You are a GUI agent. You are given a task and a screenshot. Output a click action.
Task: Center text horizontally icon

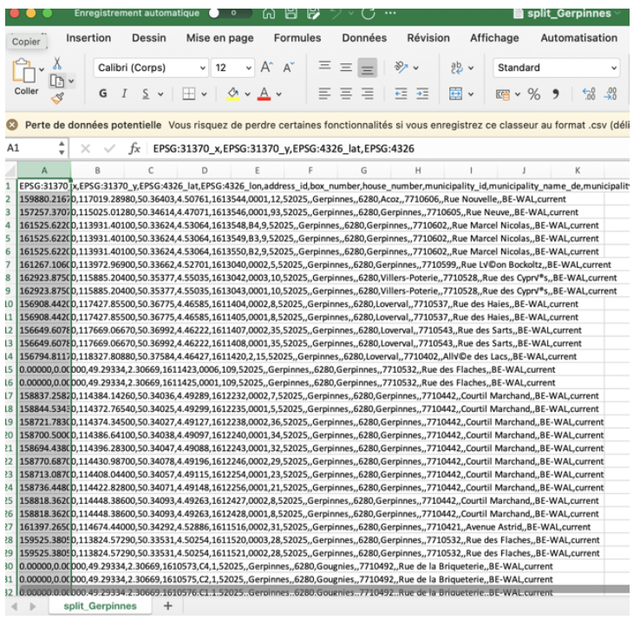coord(346,94)
